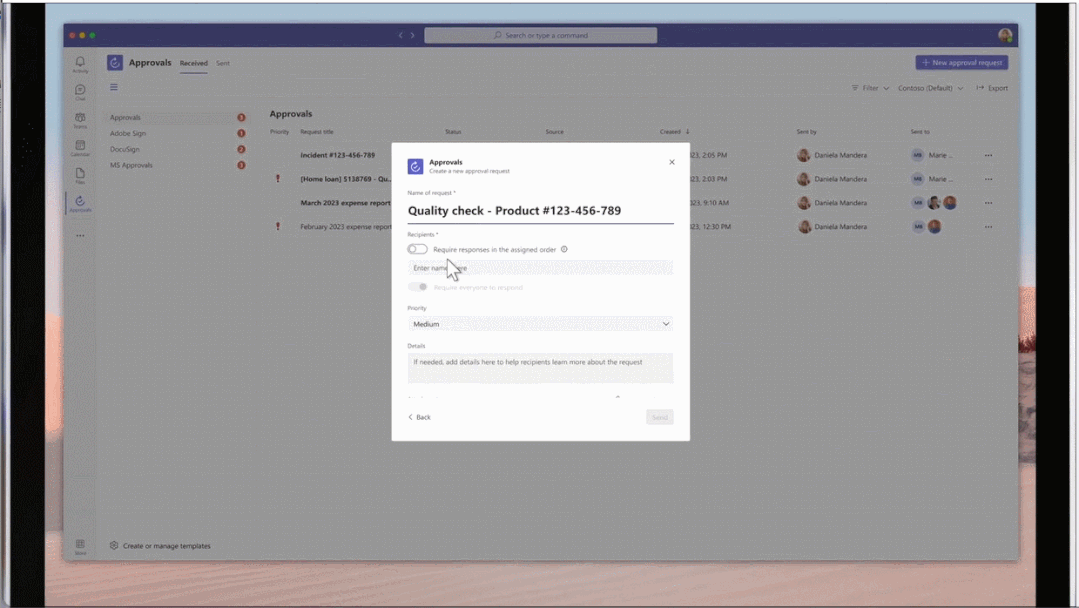Sort by the Created column arrow
Viewport: 1079px width, 608px height.
coord(687,131)
